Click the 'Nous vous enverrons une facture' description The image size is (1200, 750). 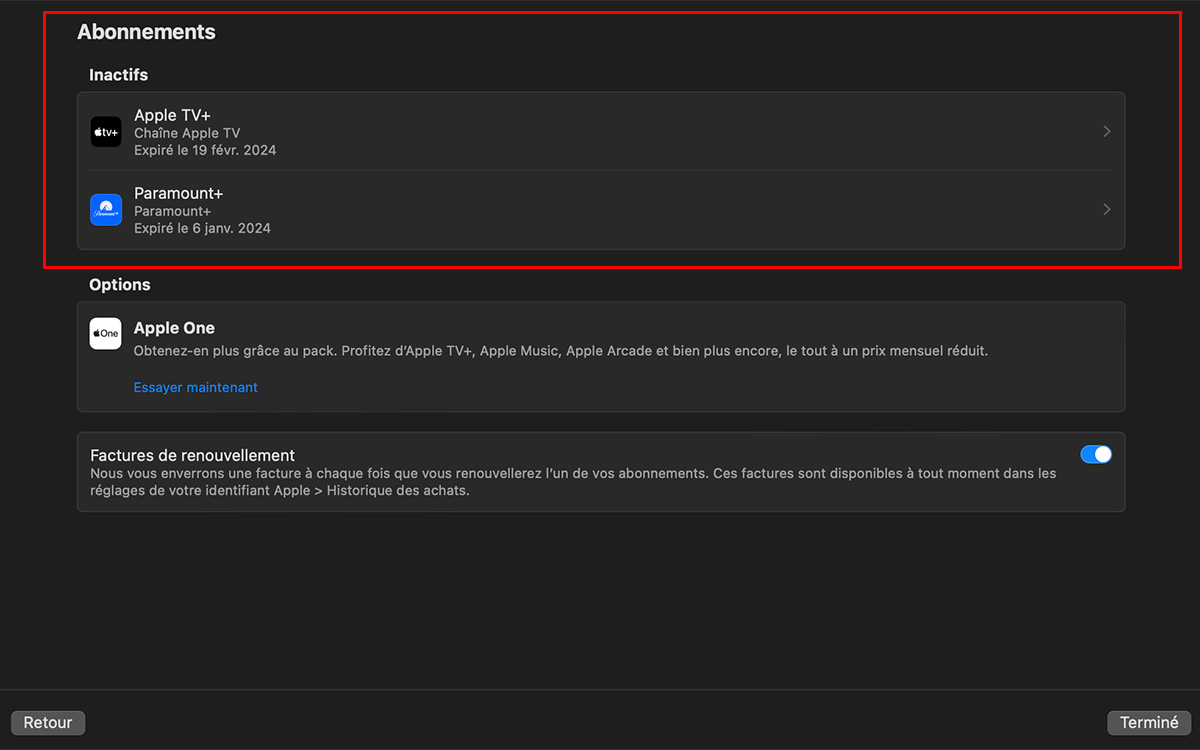[x=573, y=482]
